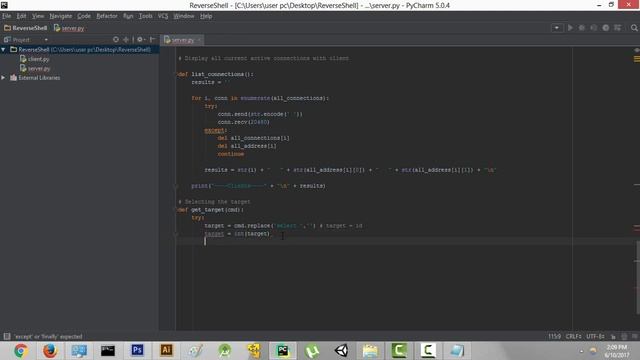Open the Tools menu
The height and width of the screenshot is (360, 640).
click(145, 16)
